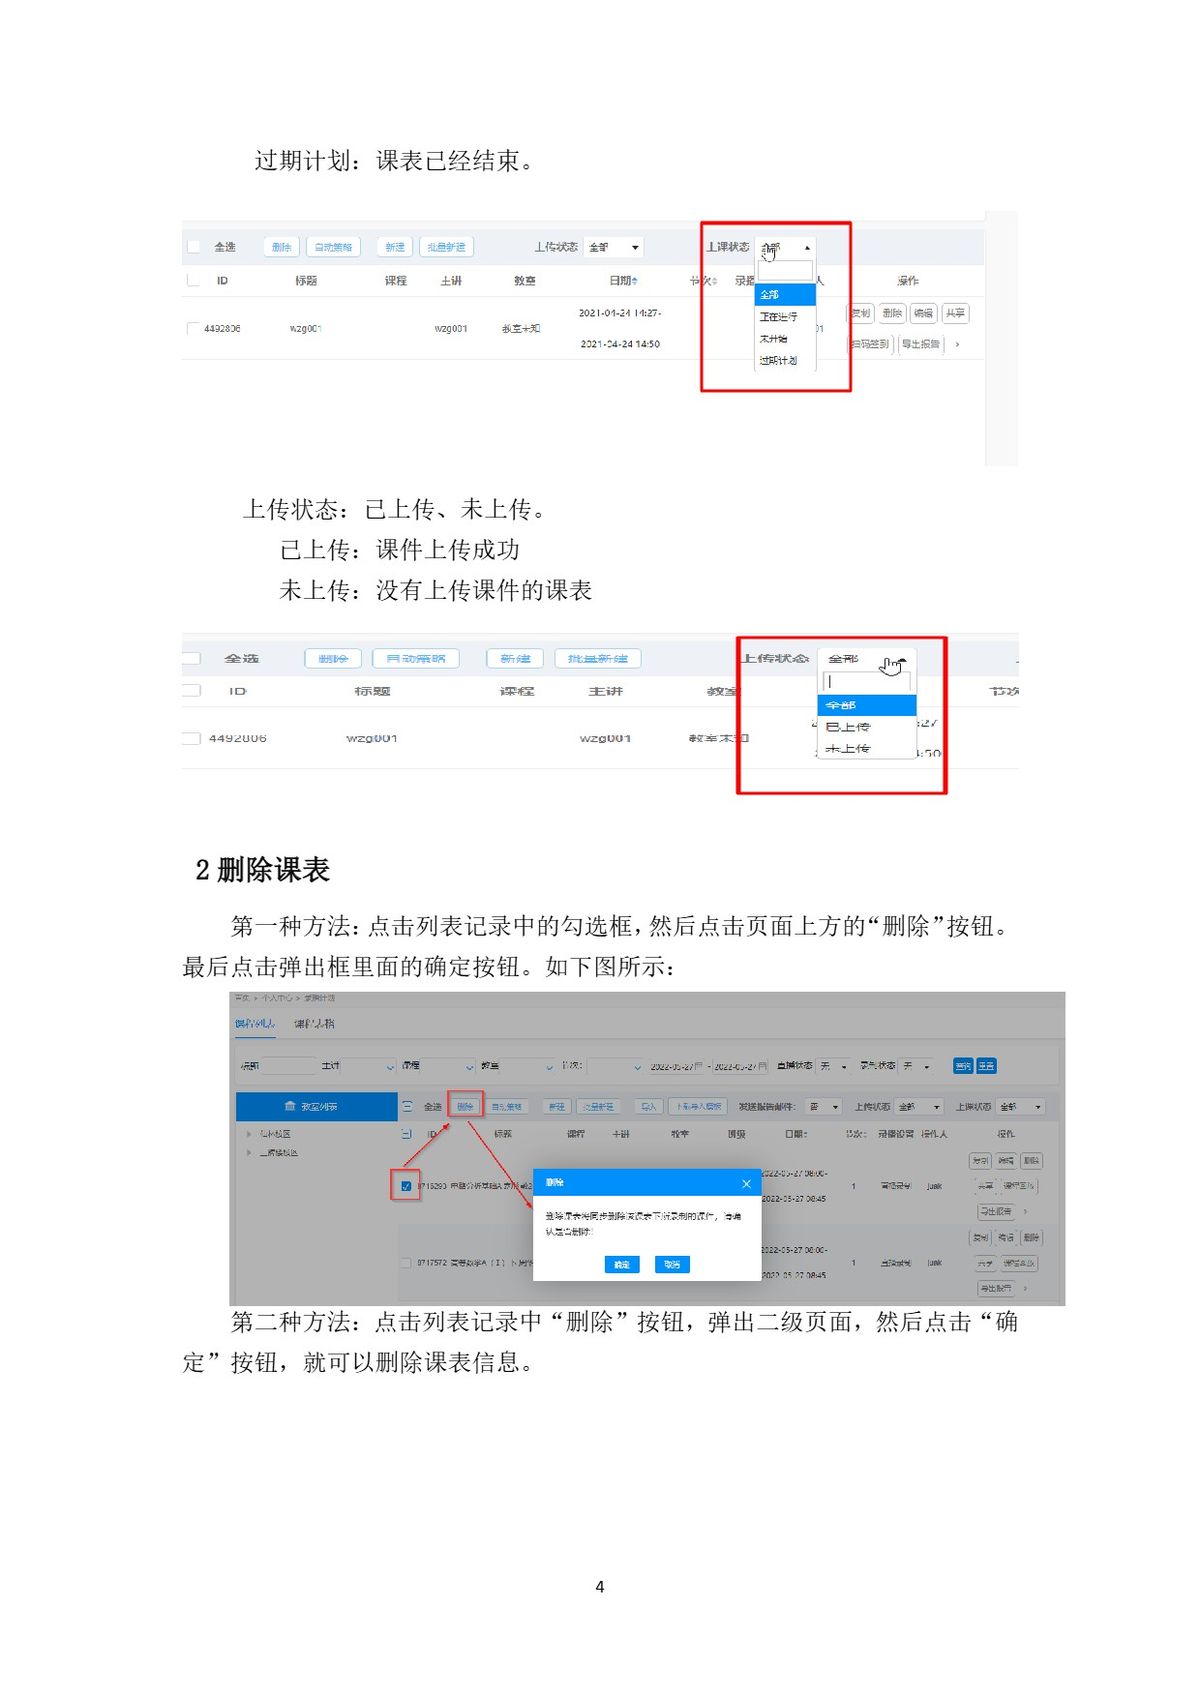Click the 批量新建 button in the middle toolbar
This screenshot has height=1697, width=1200.
[597, 659]
